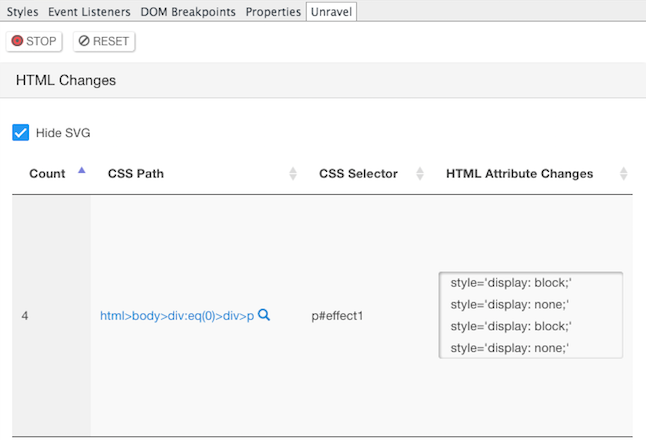Sort the CSS Selector column arrows
The image size is (646, 440).
coord(420,173)
